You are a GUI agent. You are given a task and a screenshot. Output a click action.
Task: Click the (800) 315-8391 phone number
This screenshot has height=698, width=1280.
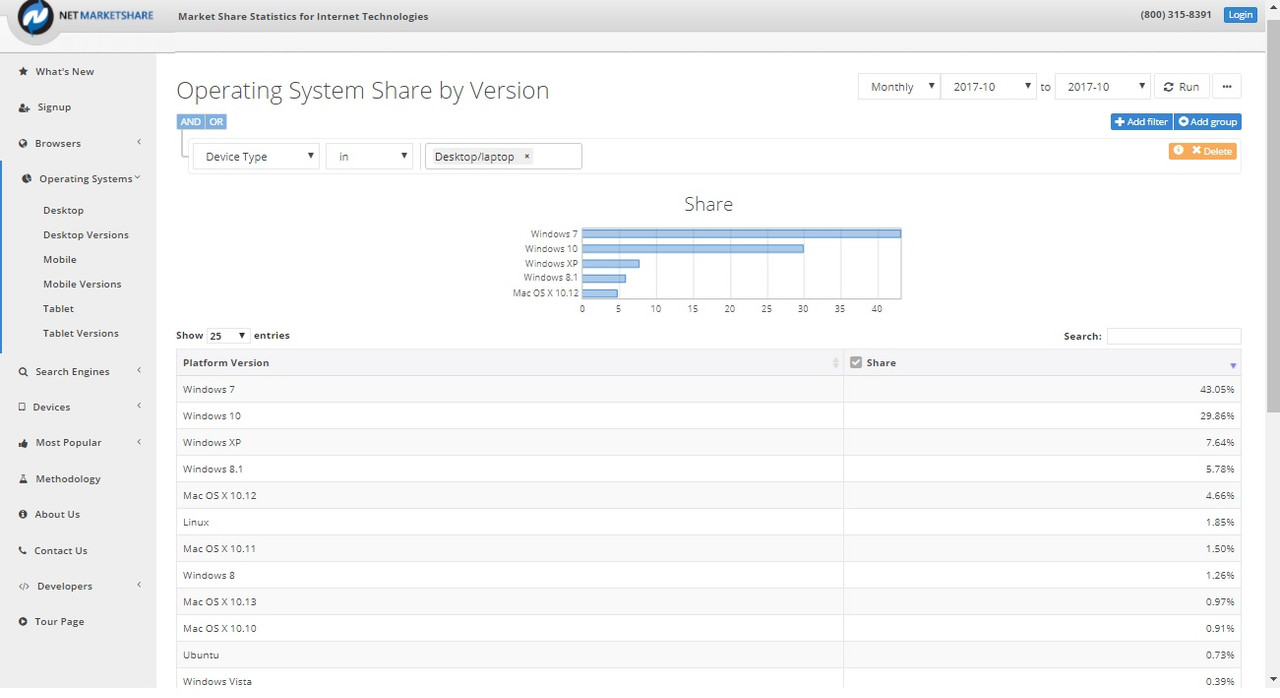pos(1176,15)
